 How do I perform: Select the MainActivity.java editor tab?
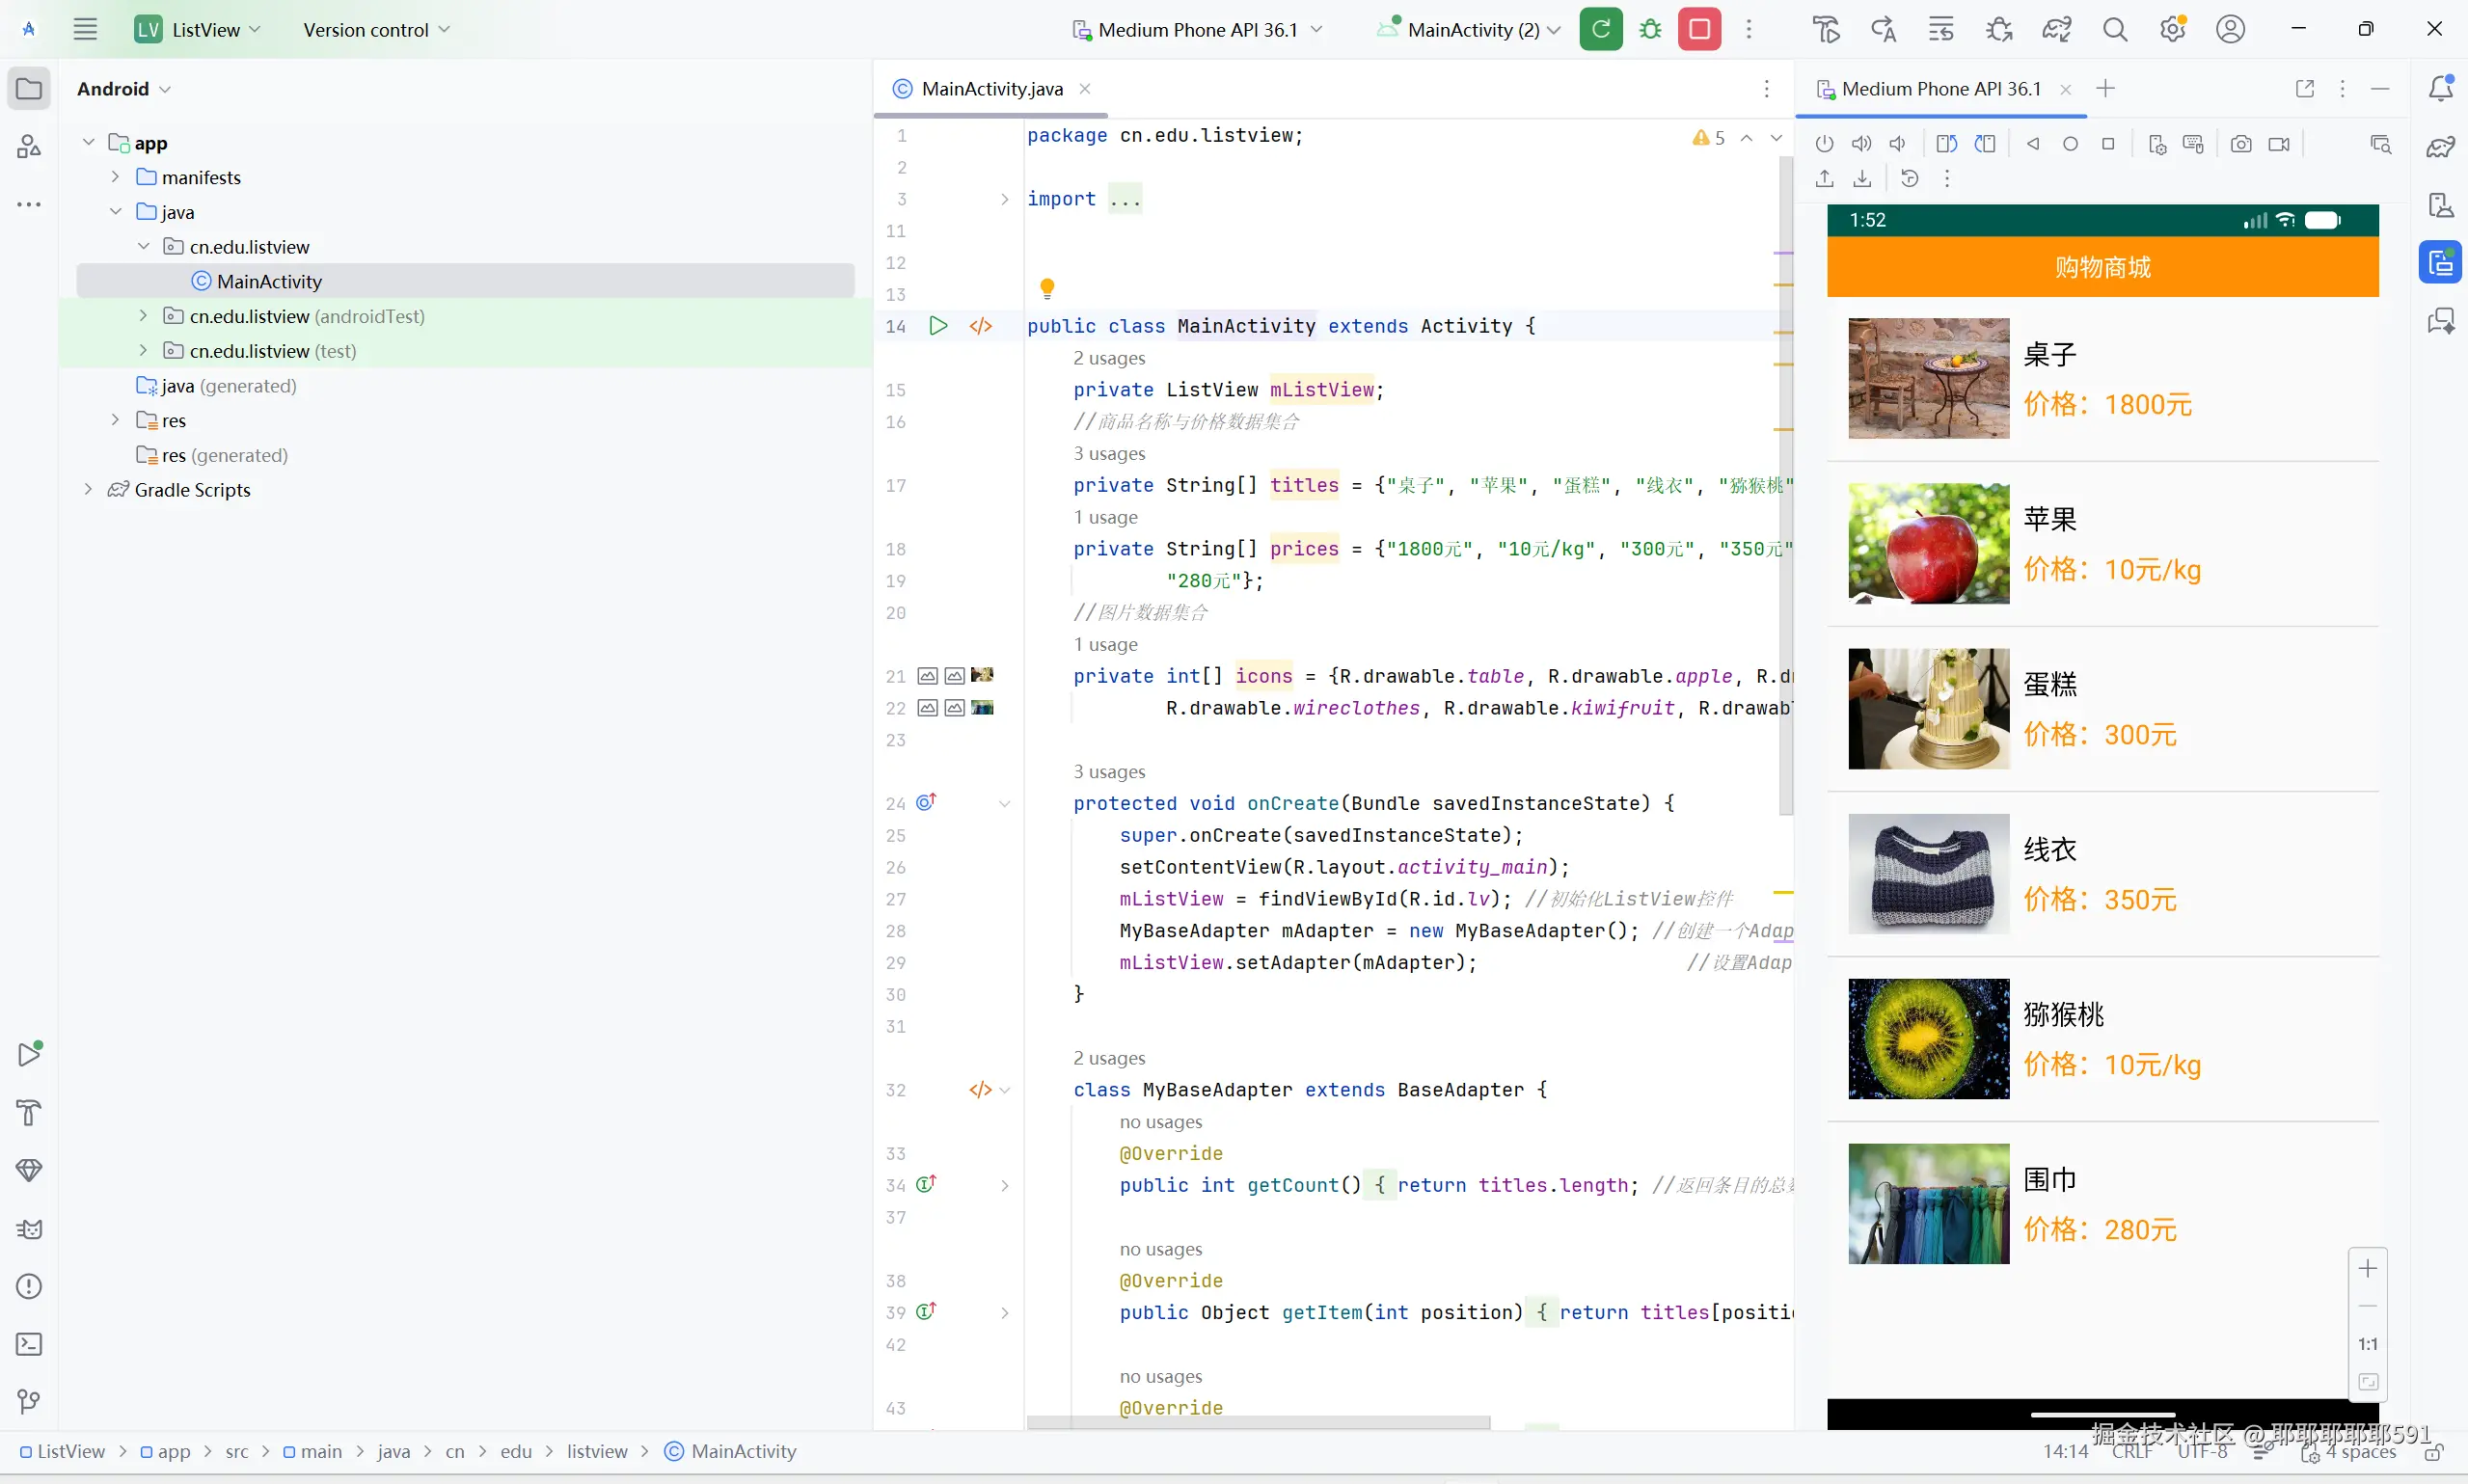point(991,88)
